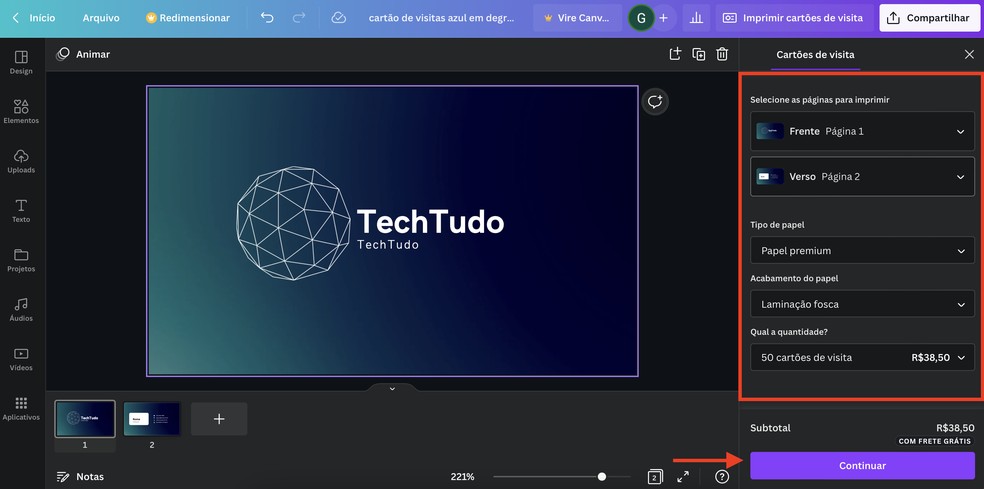Open the Texto sidebar panel
Screen dimensions: 984x489
pyautogui.click(x=21, y=210)
